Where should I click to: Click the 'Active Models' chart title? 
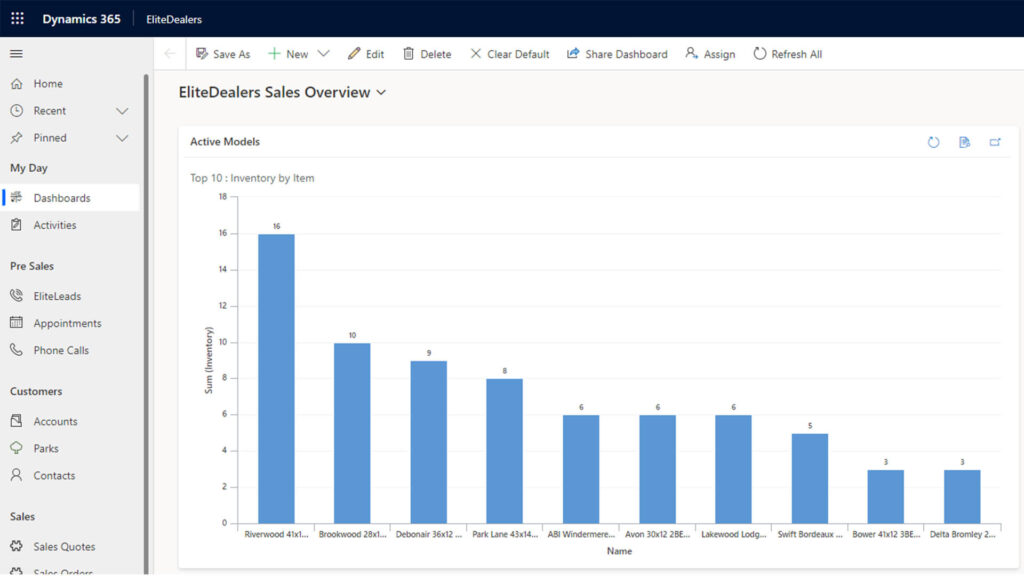(x=225, y=141)
